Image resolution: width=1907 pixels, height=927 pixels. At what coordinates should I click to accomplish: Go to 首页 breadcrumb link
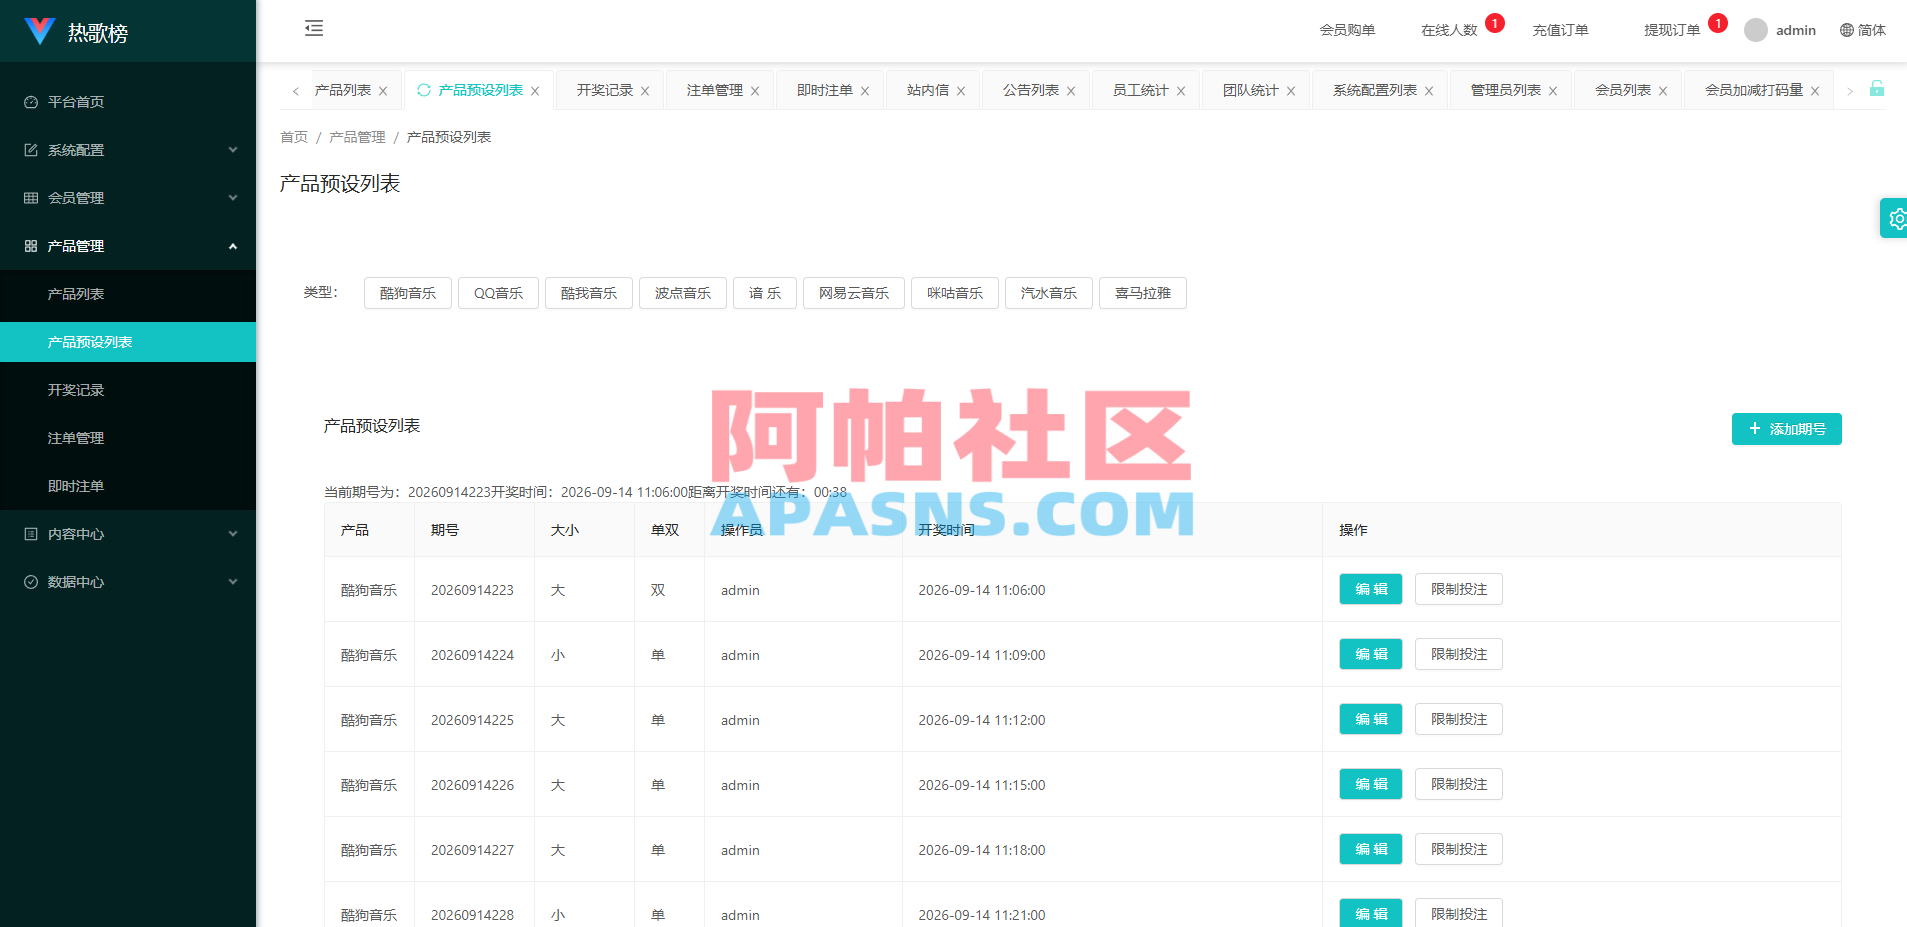(x=294, y=137)
